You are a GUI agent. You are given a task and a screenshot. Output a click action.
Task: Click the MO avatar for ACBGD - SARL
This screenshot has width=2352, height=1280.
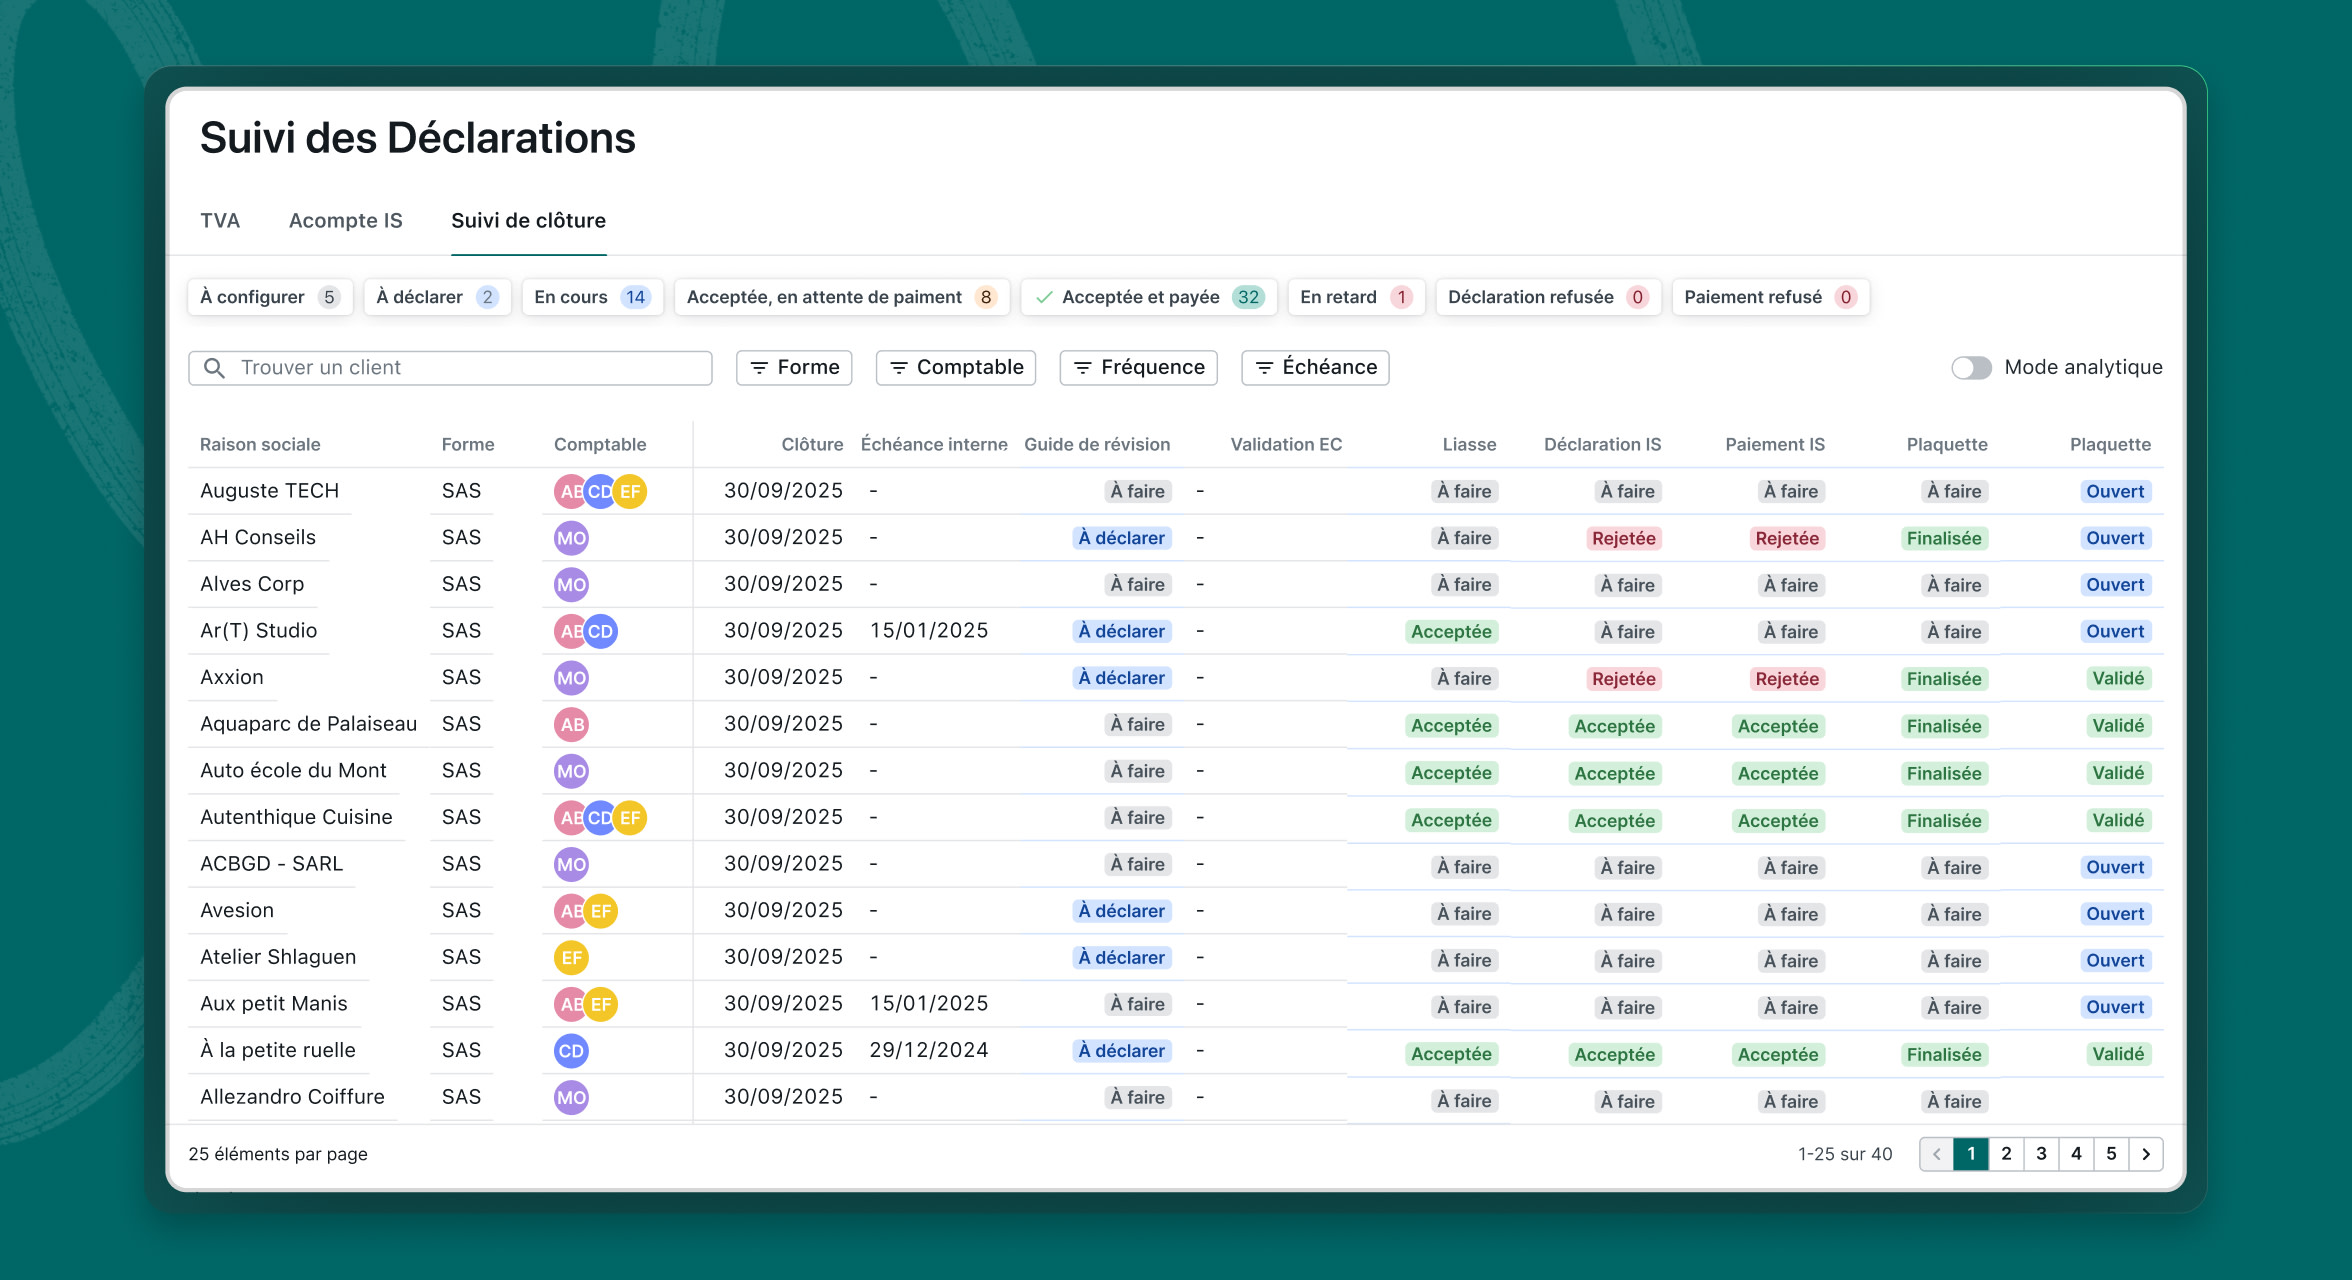point(571,865)
